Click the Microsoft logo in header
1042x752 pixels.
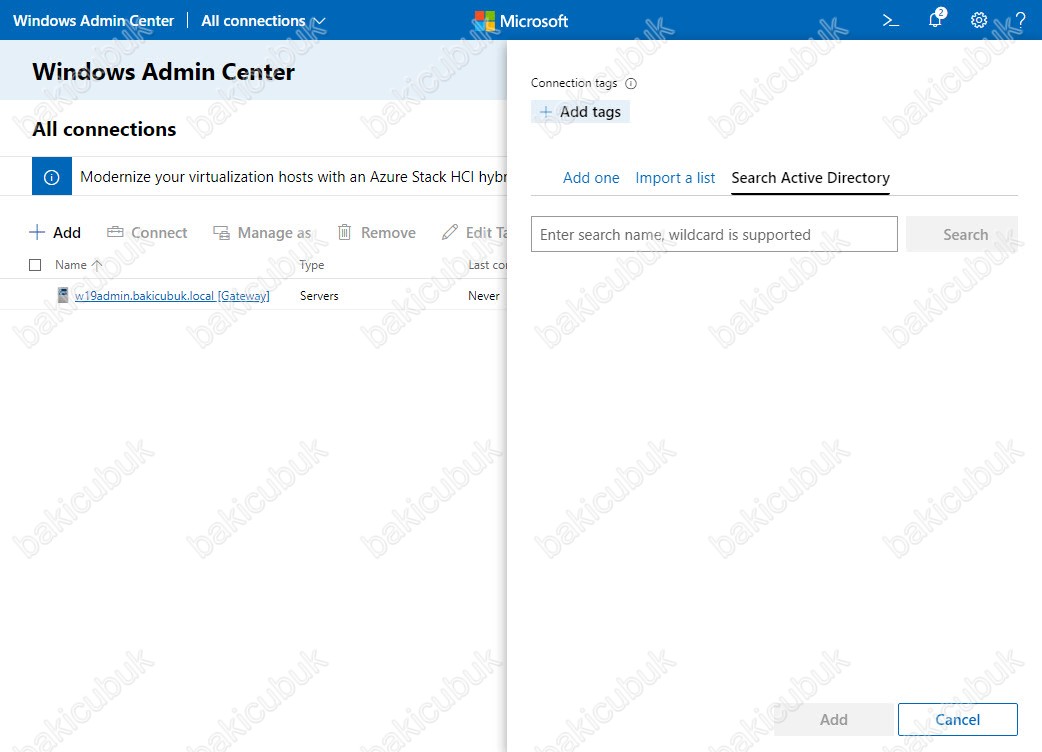521,21
